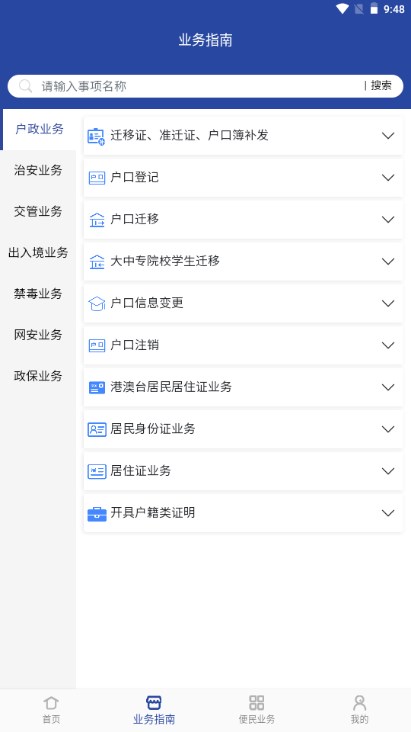Tap the magnifier icon in the search bar

[25, 86]
